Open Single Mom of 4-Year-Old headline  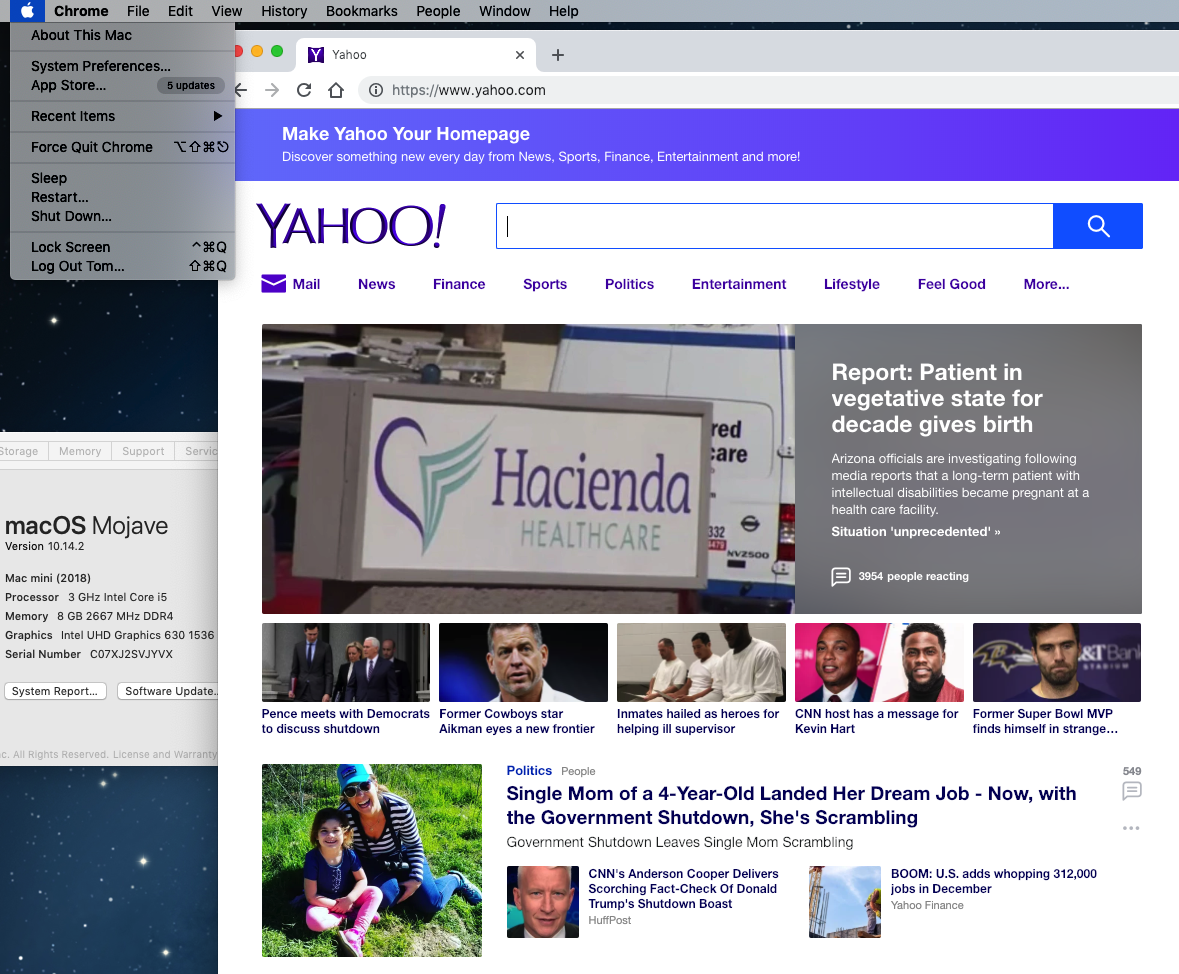pyautogui.click(x=791, y=806)
